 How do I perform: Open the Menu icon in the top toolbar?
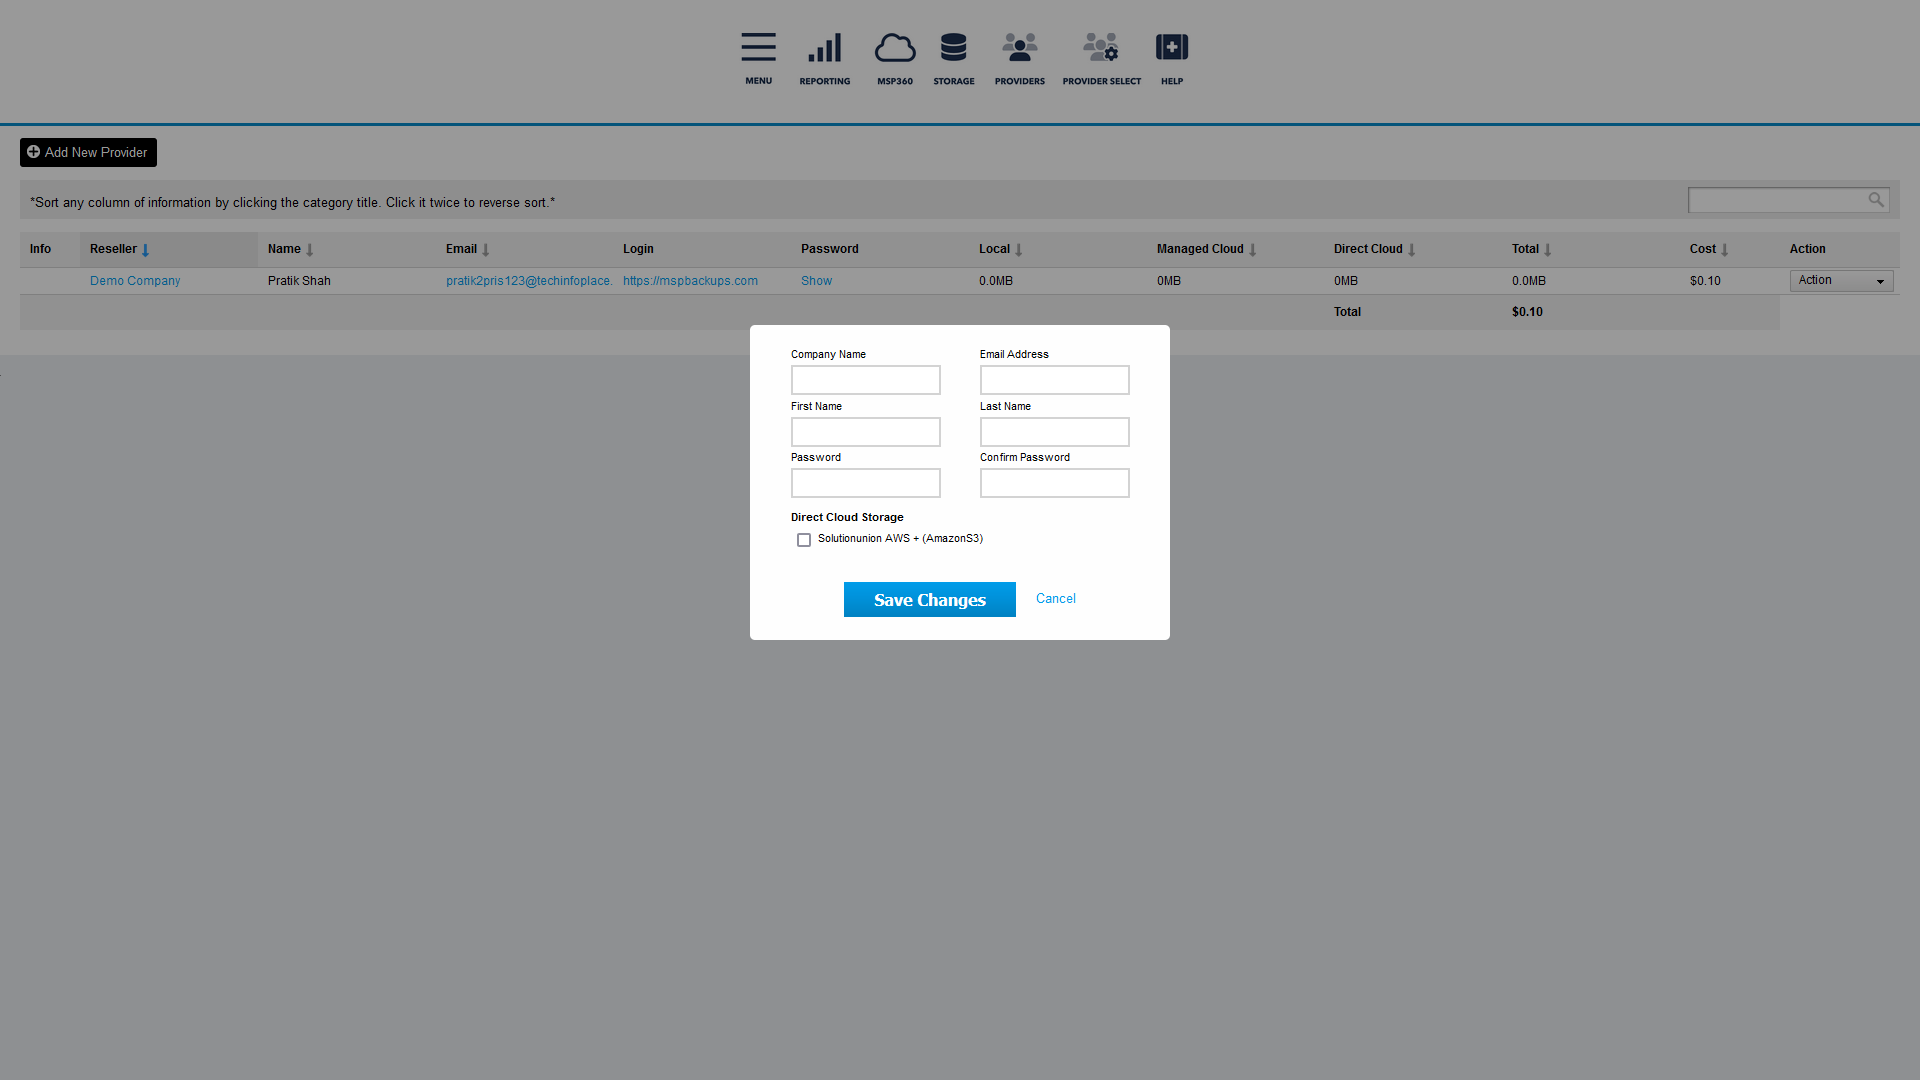point(758,47)
